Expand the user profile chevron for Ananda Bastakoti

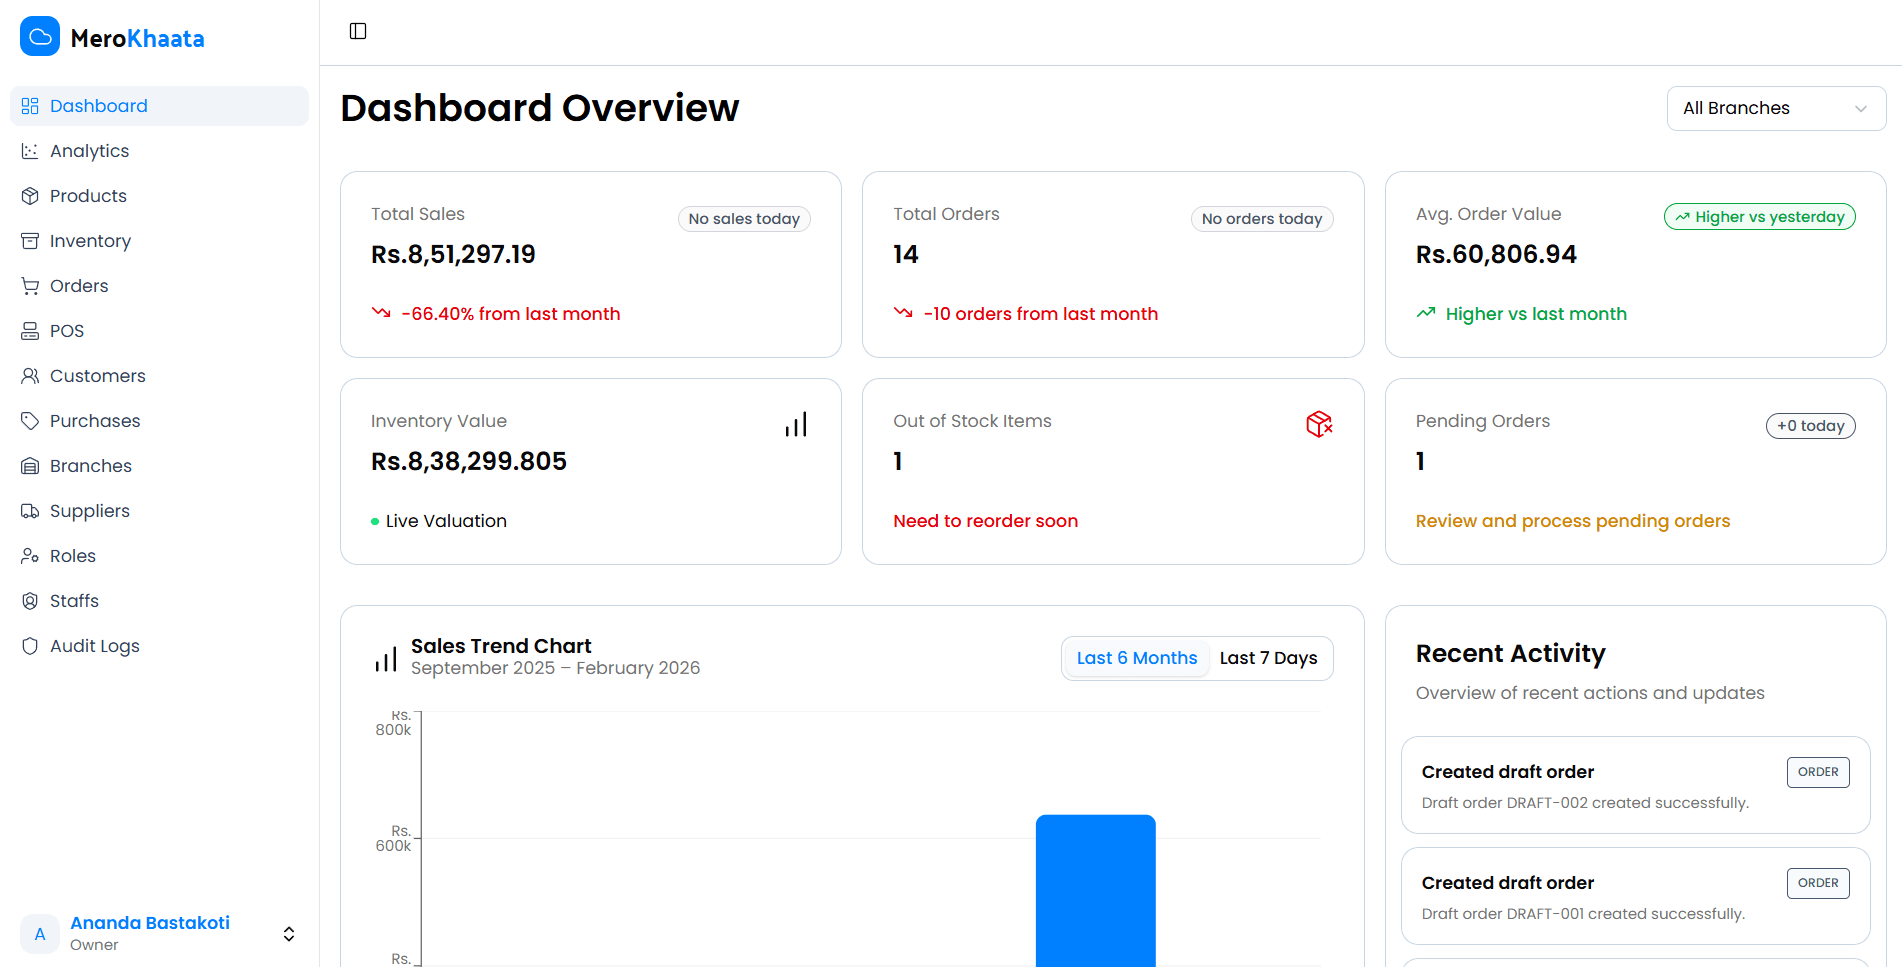pos(288,933)
